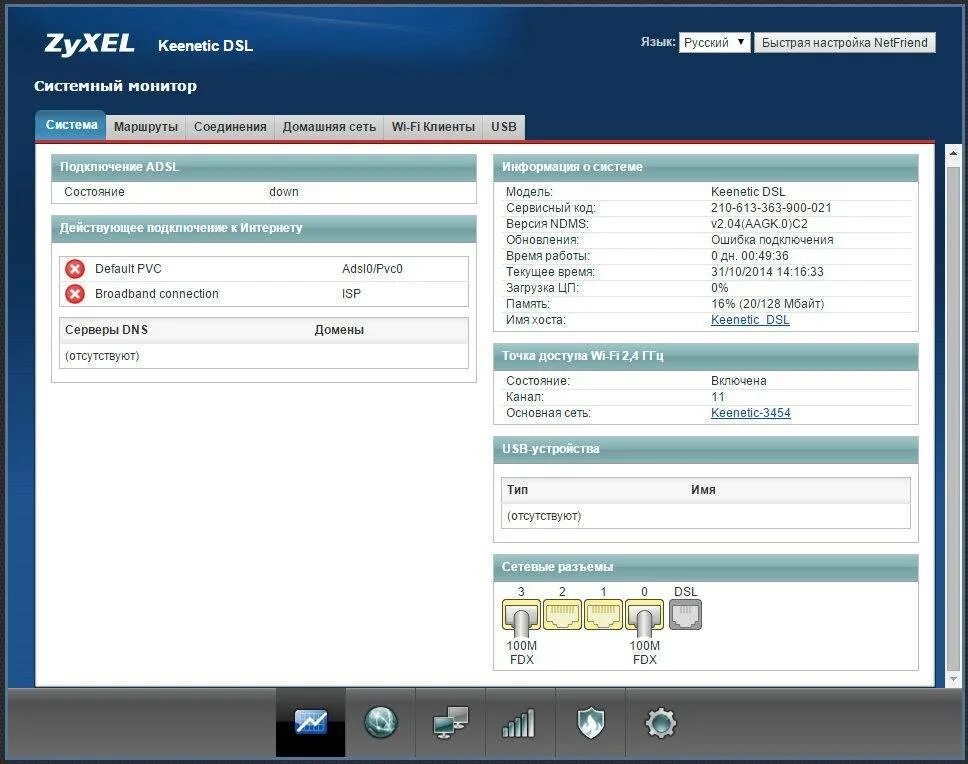Click the ISP interface value

tap(351, 294)
